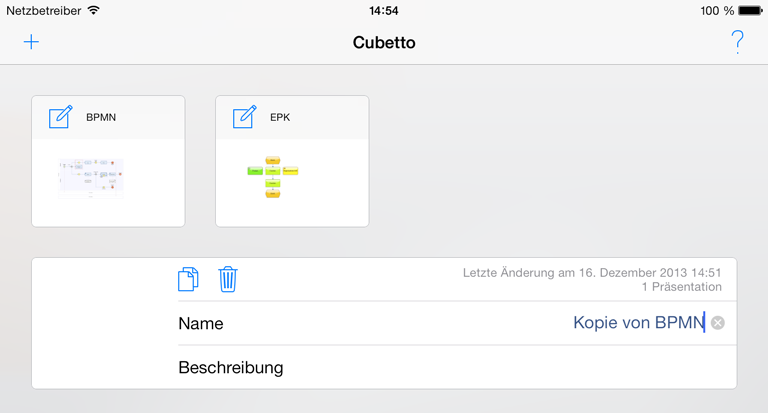Open the EPK diagram thumbnail
Screen dimensions: 768x413
click(273, 177)
